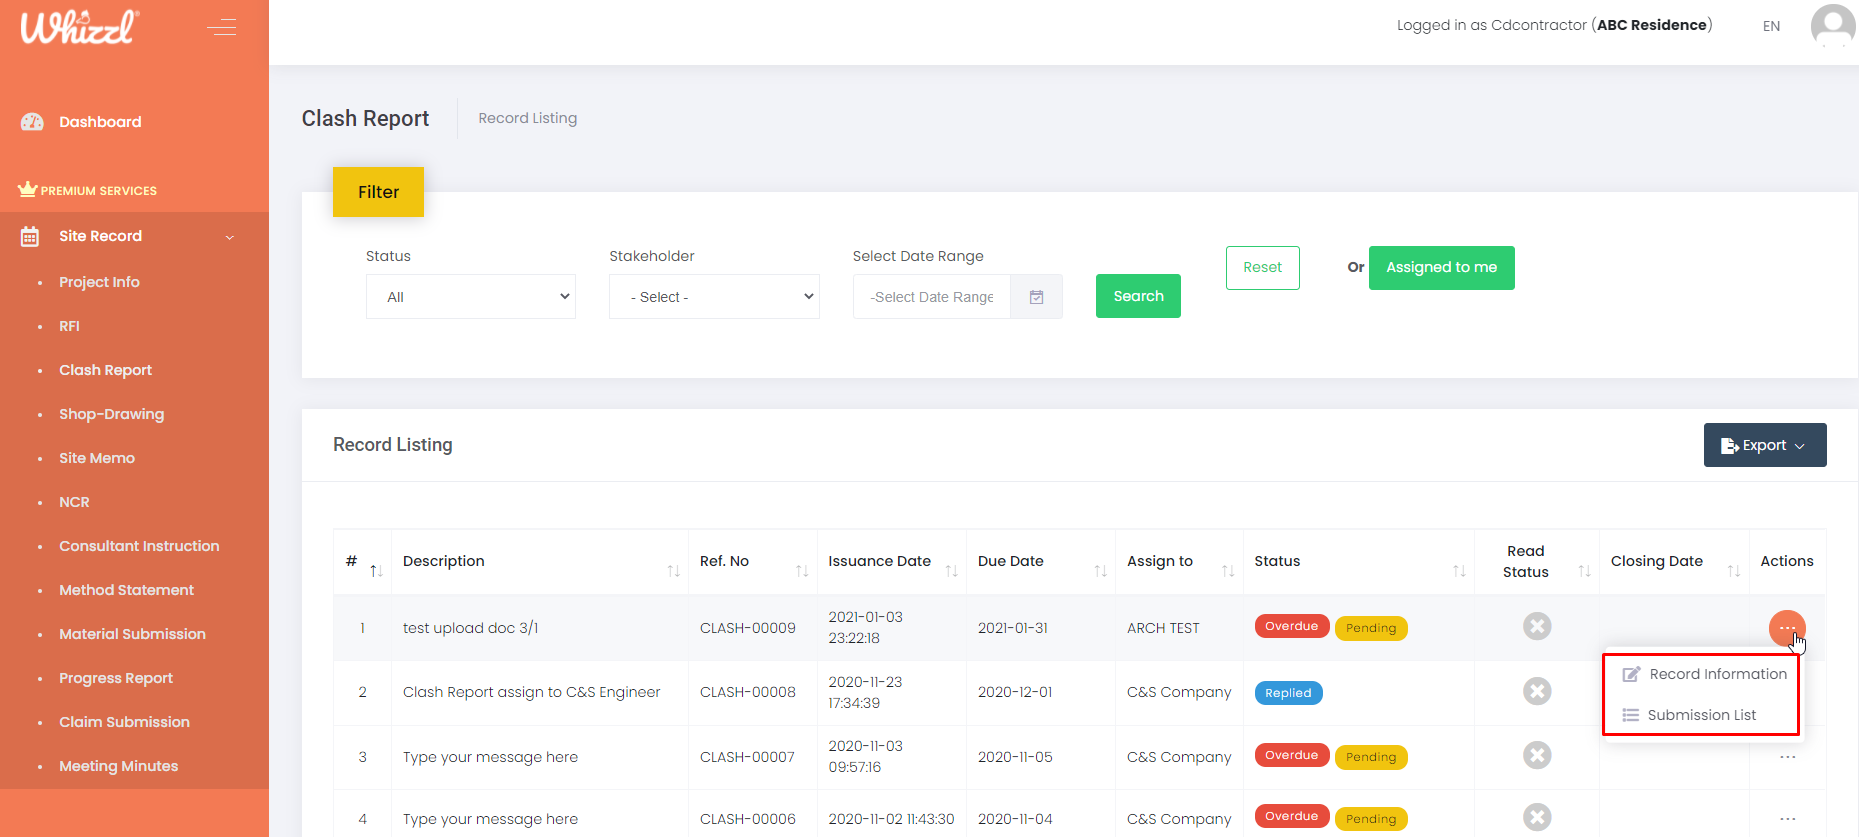Click the Select Date Range input field

[931, 297]
